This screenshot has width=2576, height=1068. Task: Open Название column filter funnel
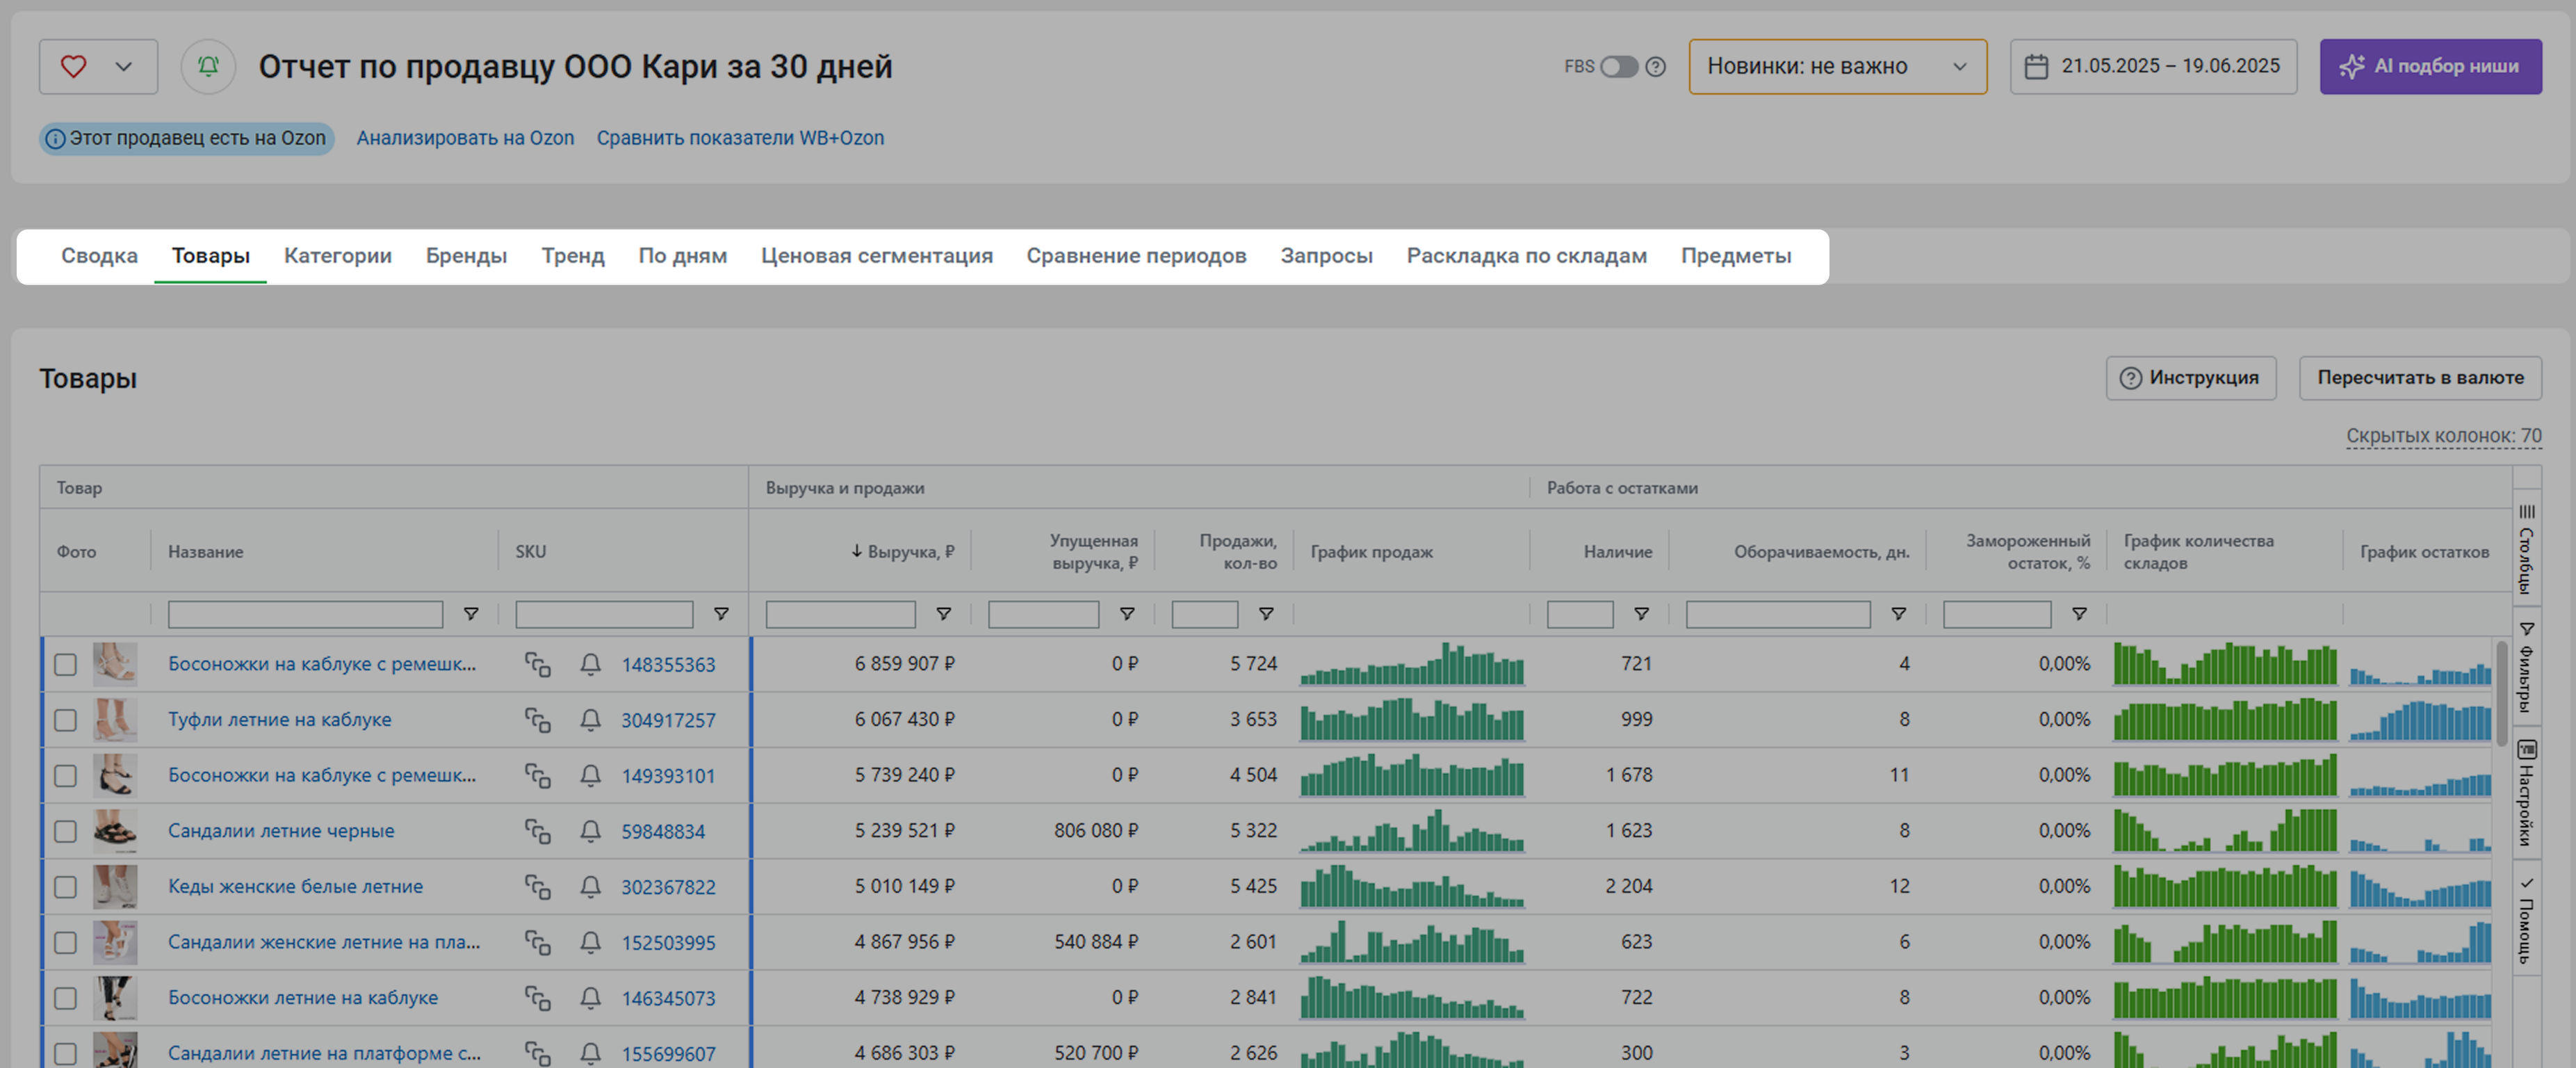471,614
